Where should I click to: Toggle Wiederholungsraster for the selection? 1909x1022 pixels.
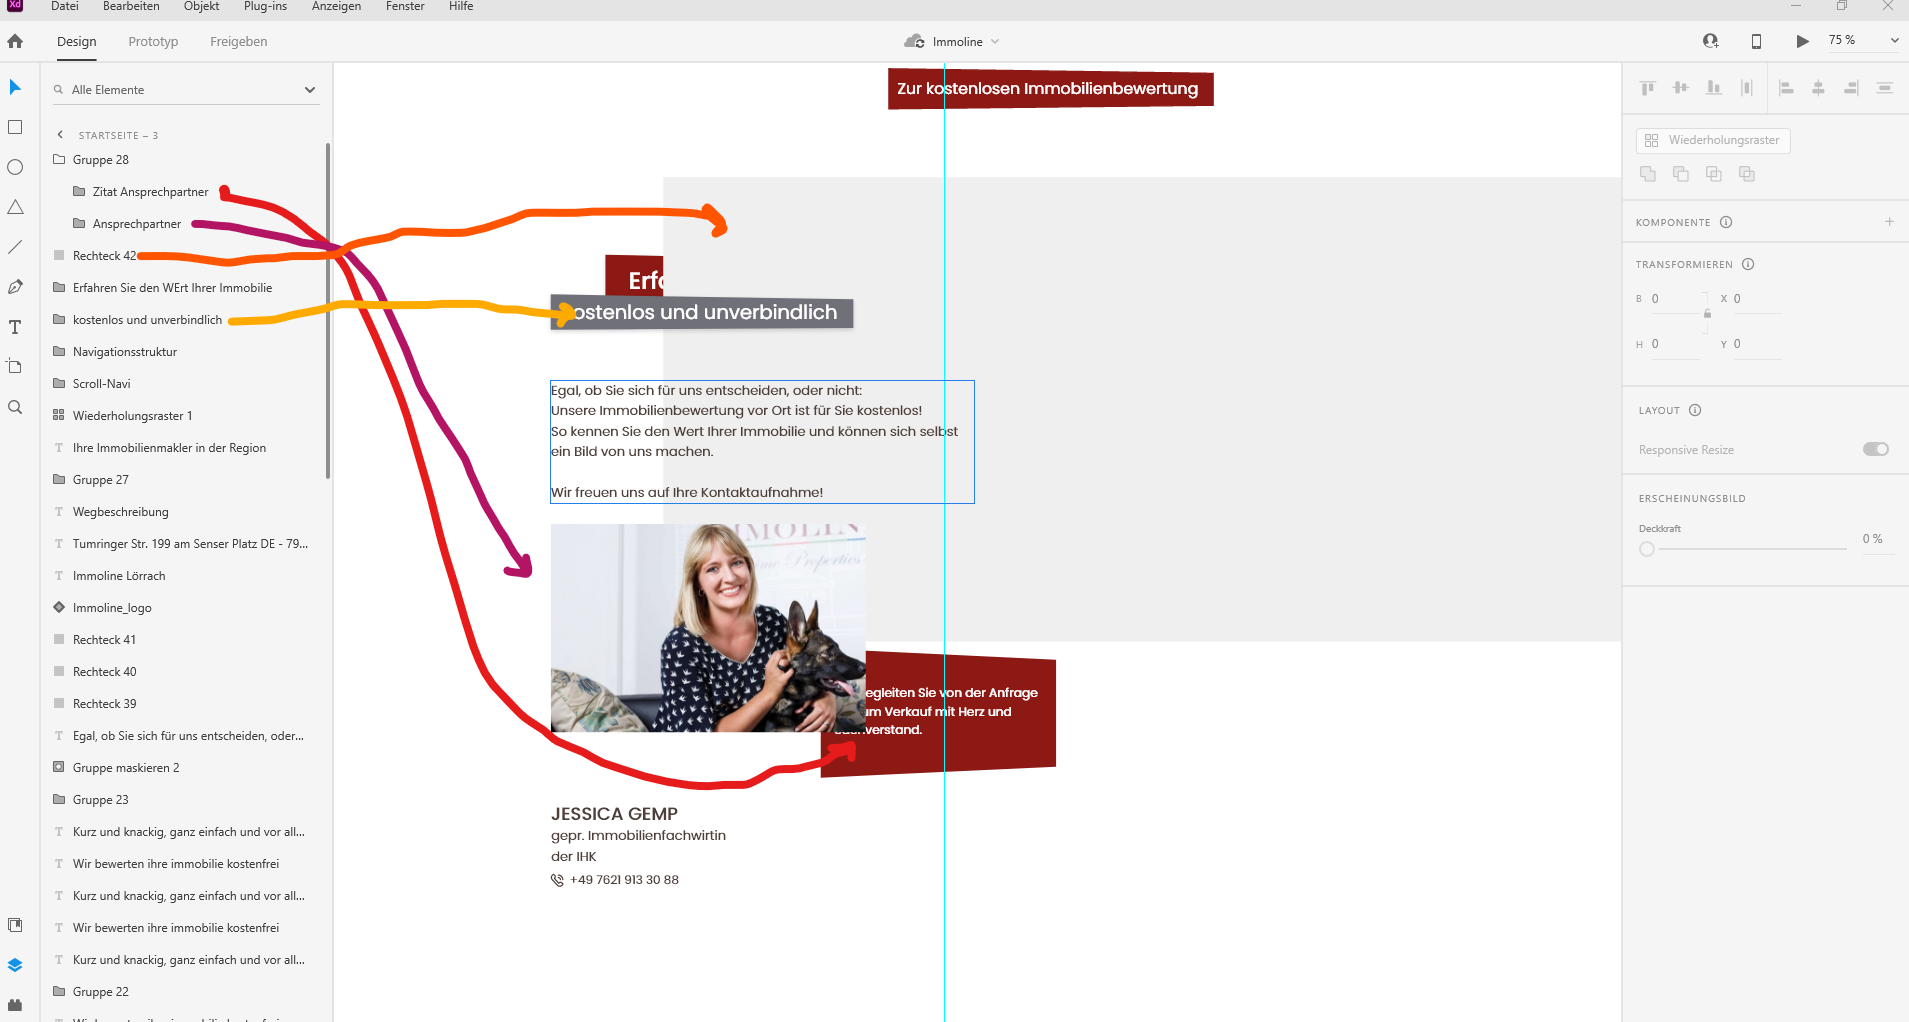[1712, 140]
